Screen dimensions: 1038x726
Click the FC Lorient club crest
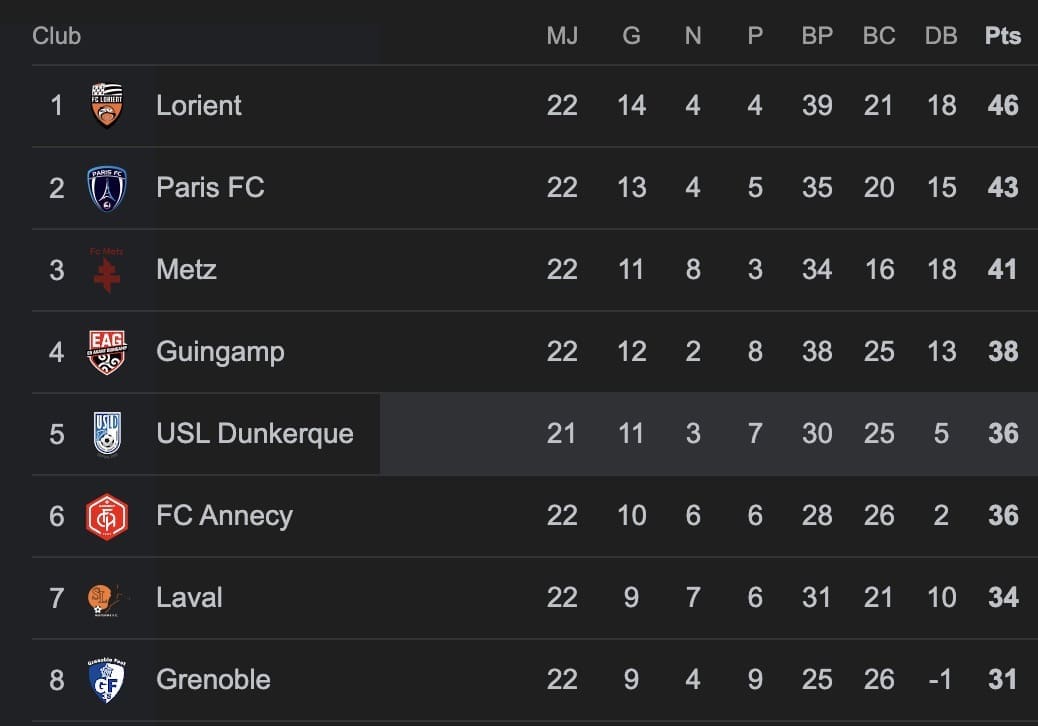point(107,105)
